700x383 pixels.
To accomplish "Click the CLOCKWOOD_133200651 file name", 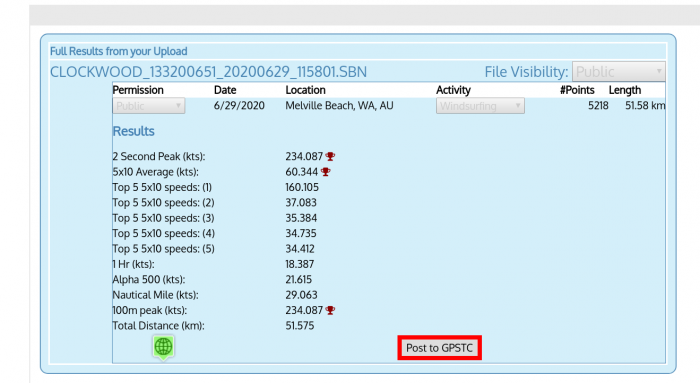I will (208, 71).
